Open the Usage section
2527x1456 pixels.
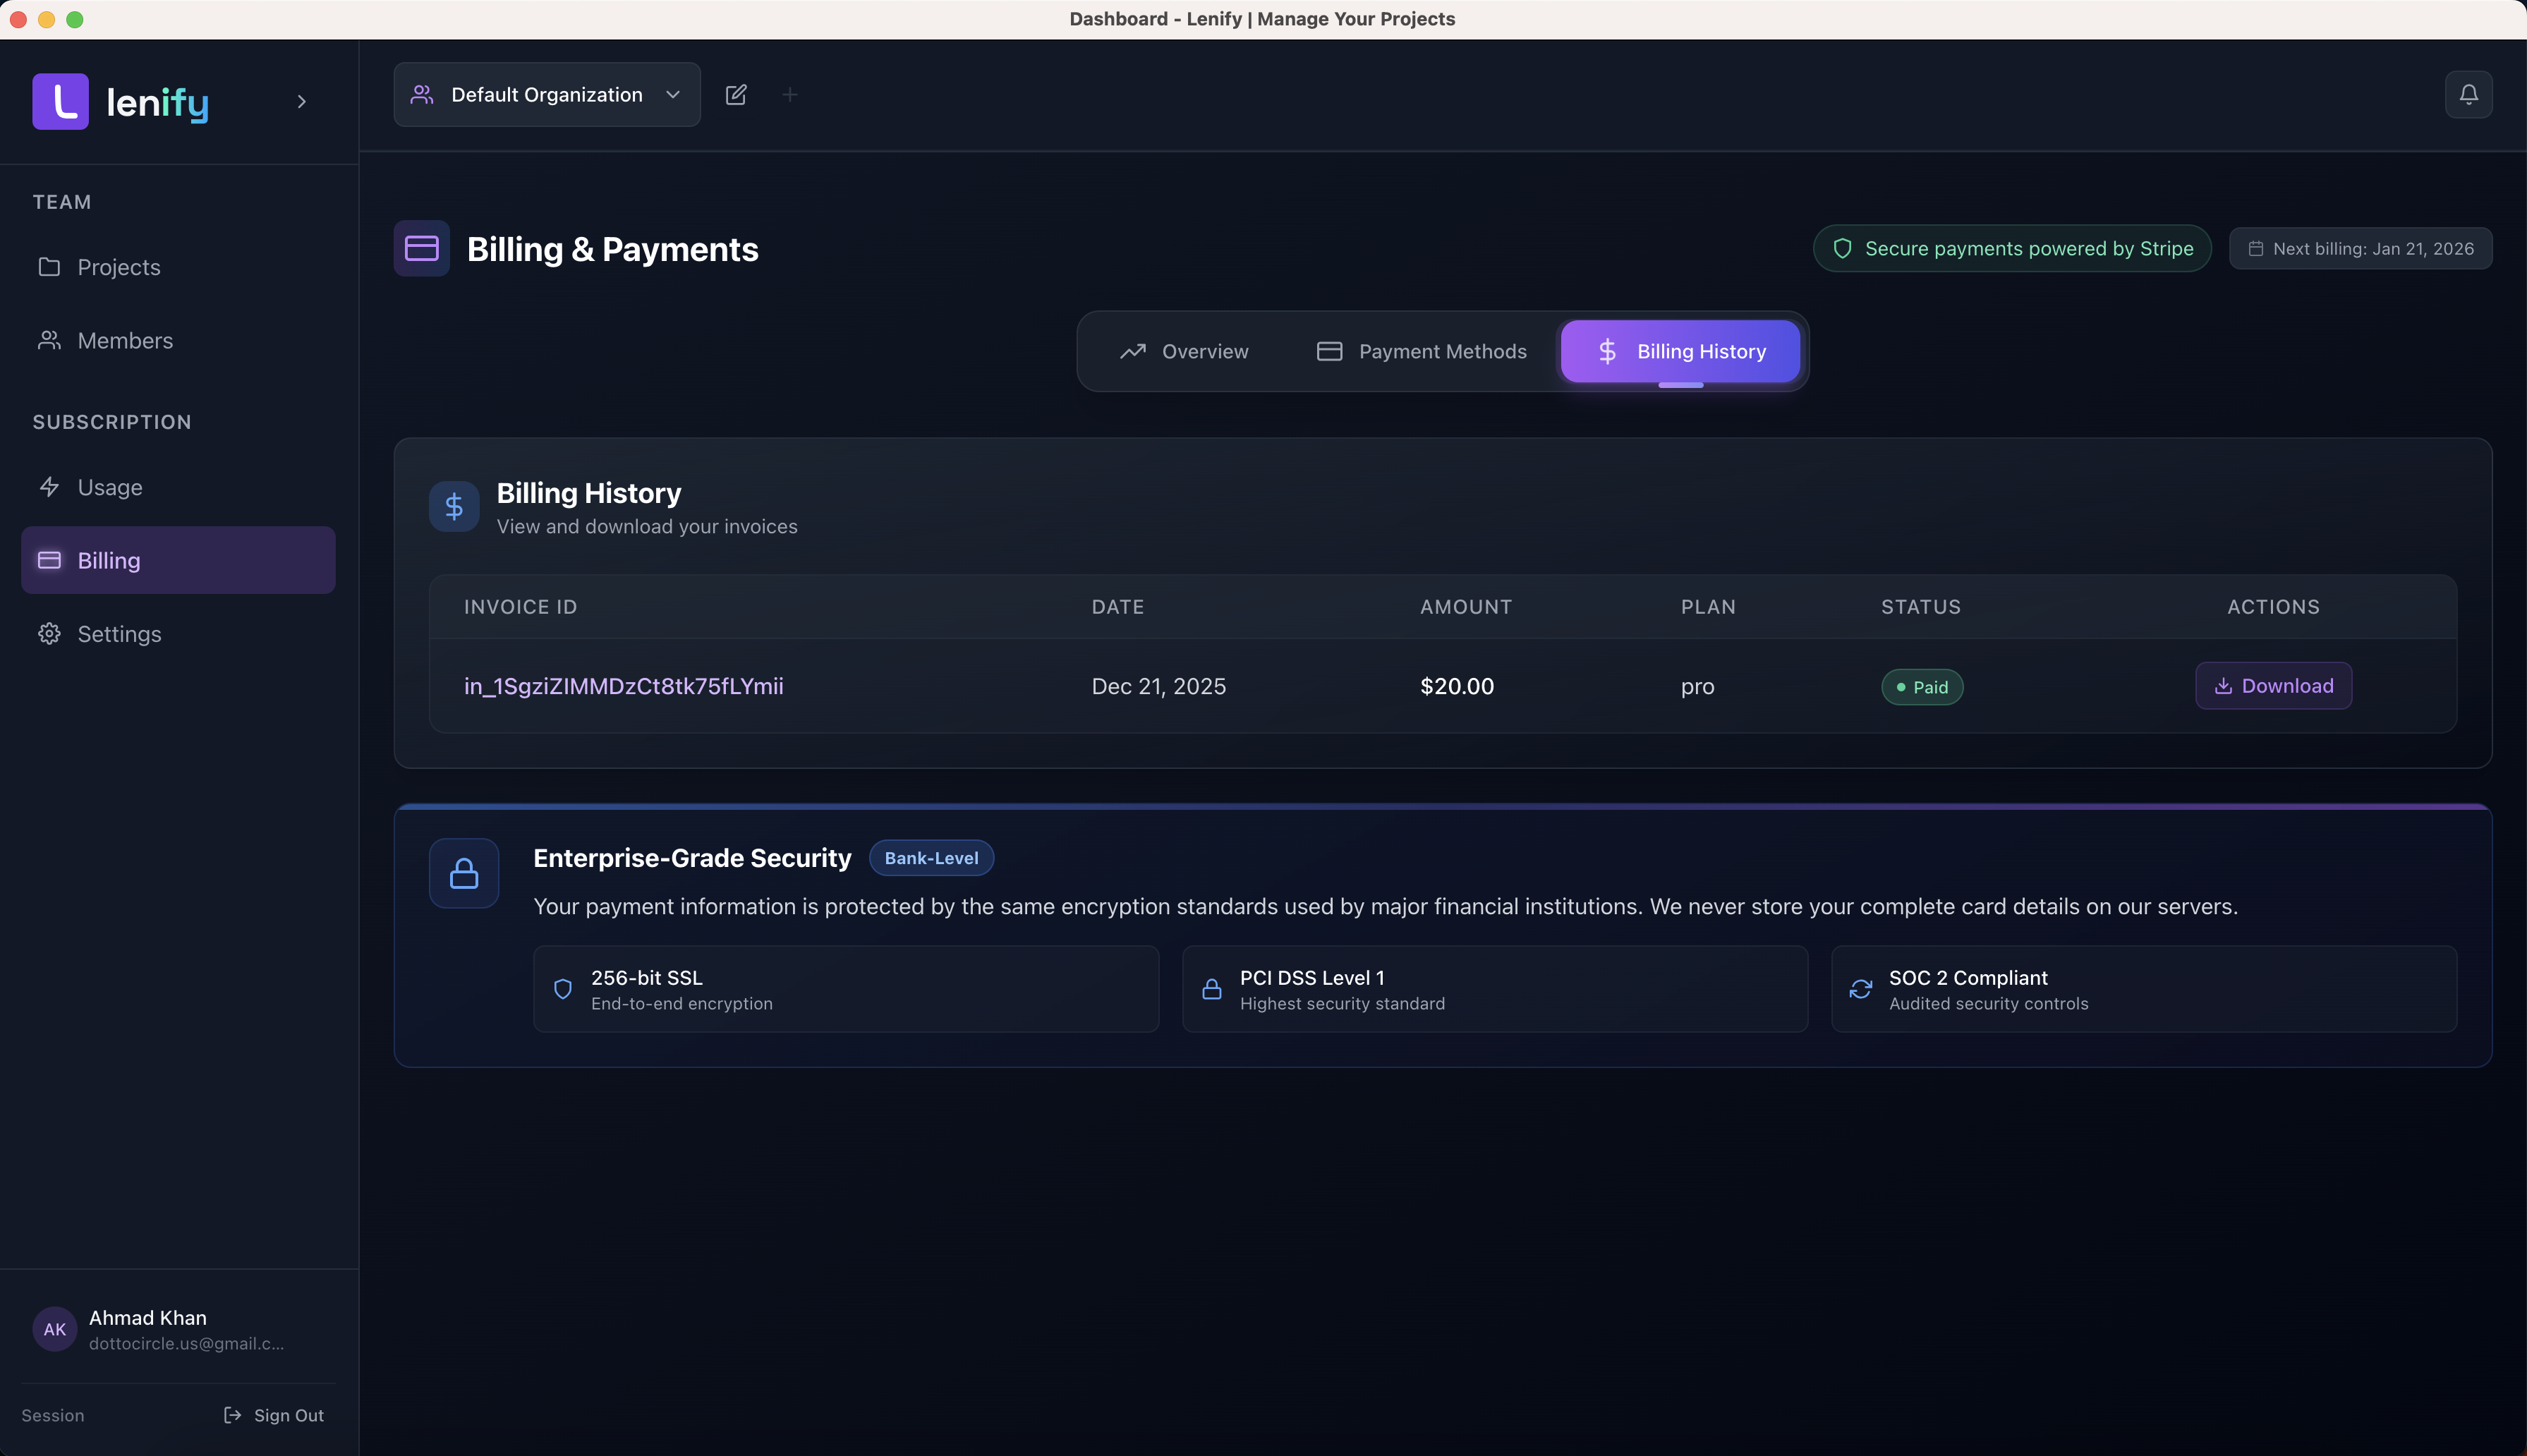point(109,487)
